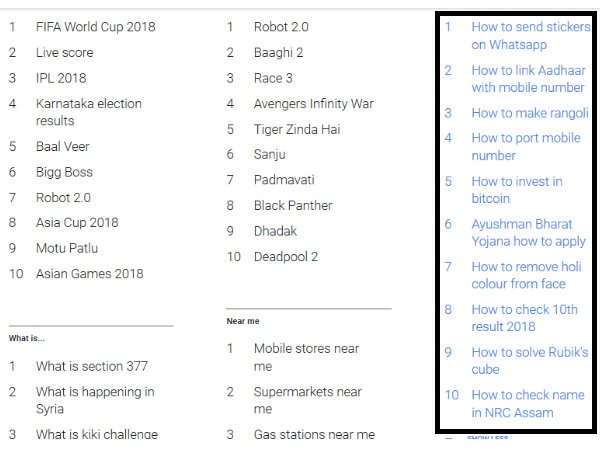Click How to check name in NRC Assam
The image size is (600, 450).
526,403
